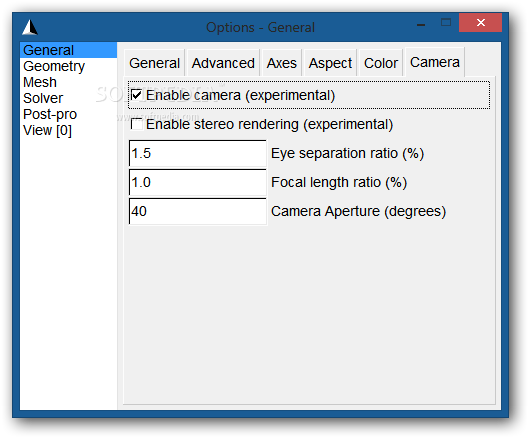Close the Options dialog
This screenshot has height=438, width=529.
tap(480, 23)
